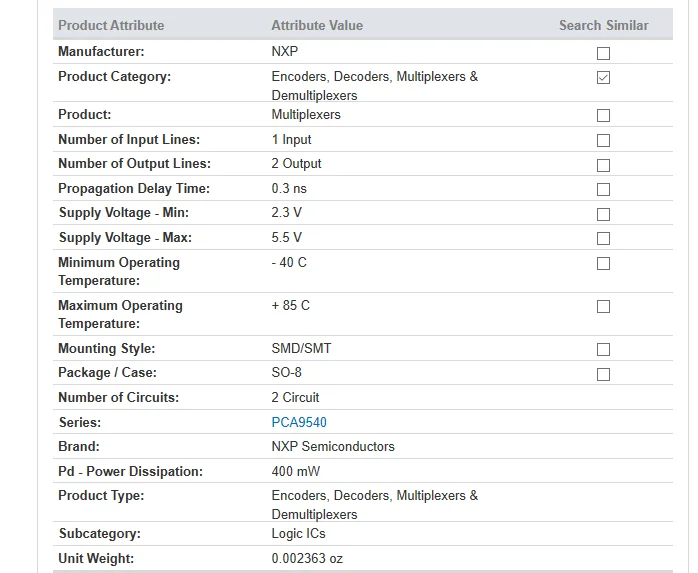Screen dimensions: 698x573
Task: Enable the Maximum Operating Temperature checkbox
Action: tap(603, 307)
